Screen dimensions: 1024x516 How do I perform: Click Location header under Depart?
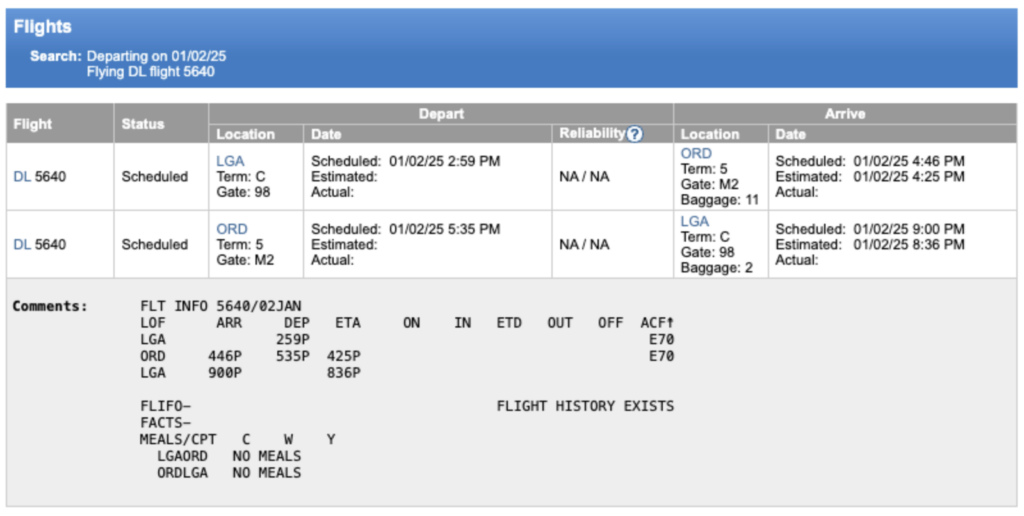[245, 134]
